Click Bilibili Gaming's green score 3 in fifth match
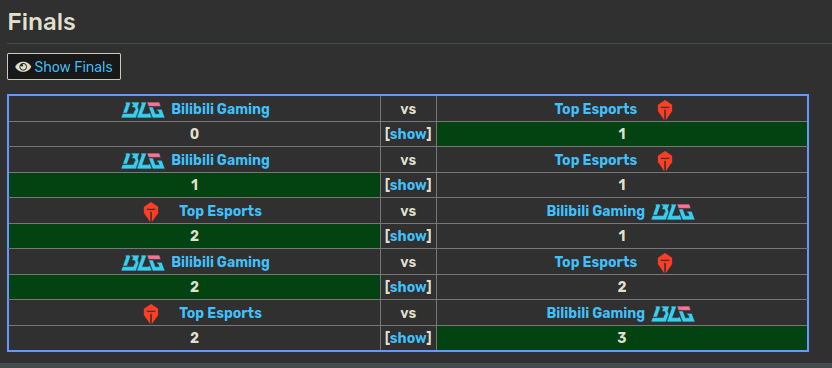The image size is (832, 368). click(x=622, y=338)
